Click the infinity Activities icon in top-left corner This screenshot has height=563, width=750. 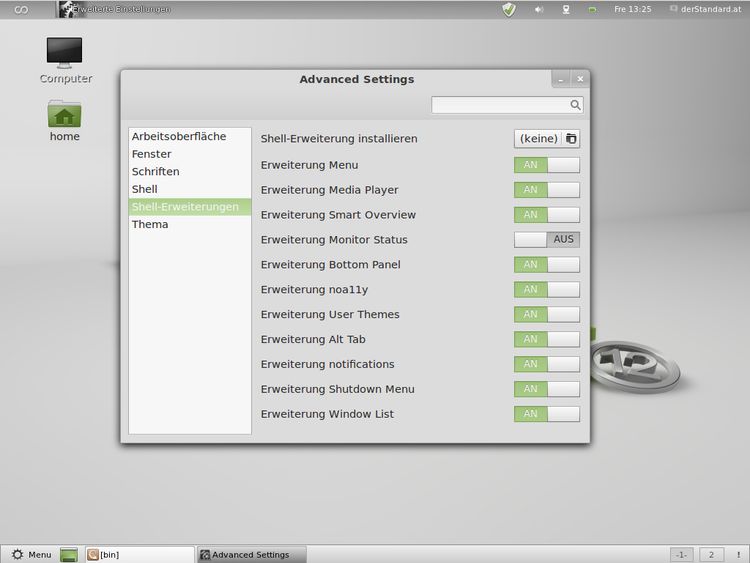21,9
